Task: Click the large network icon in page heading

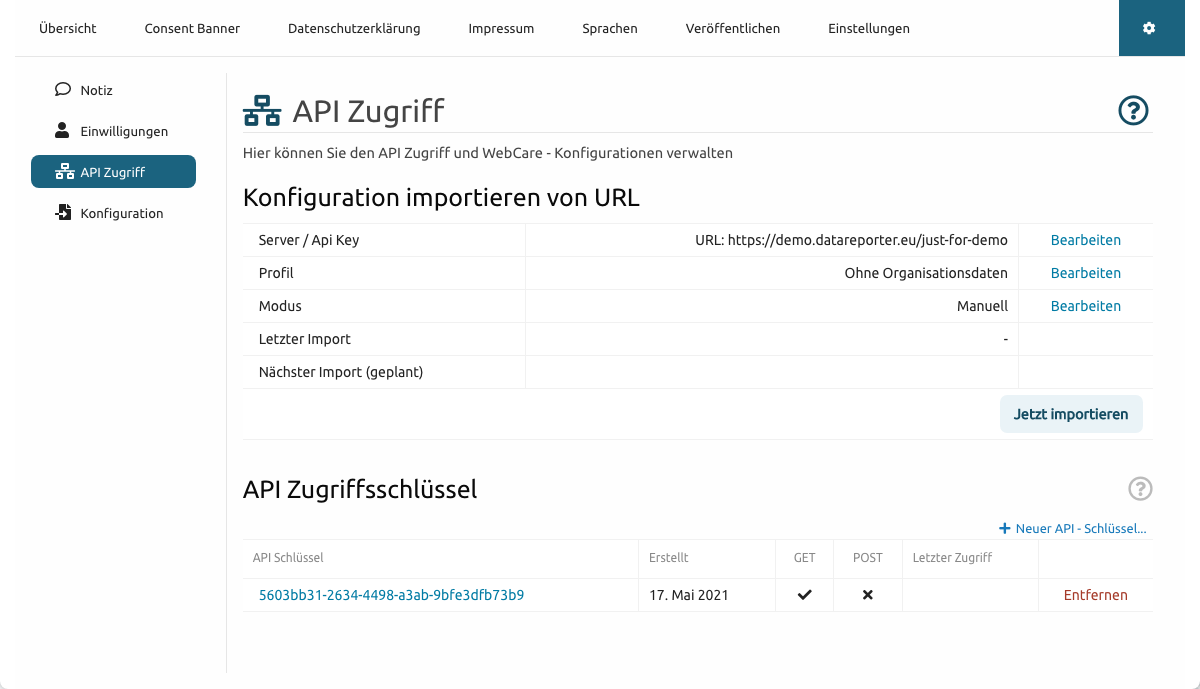Action: [x=262, y=111]
